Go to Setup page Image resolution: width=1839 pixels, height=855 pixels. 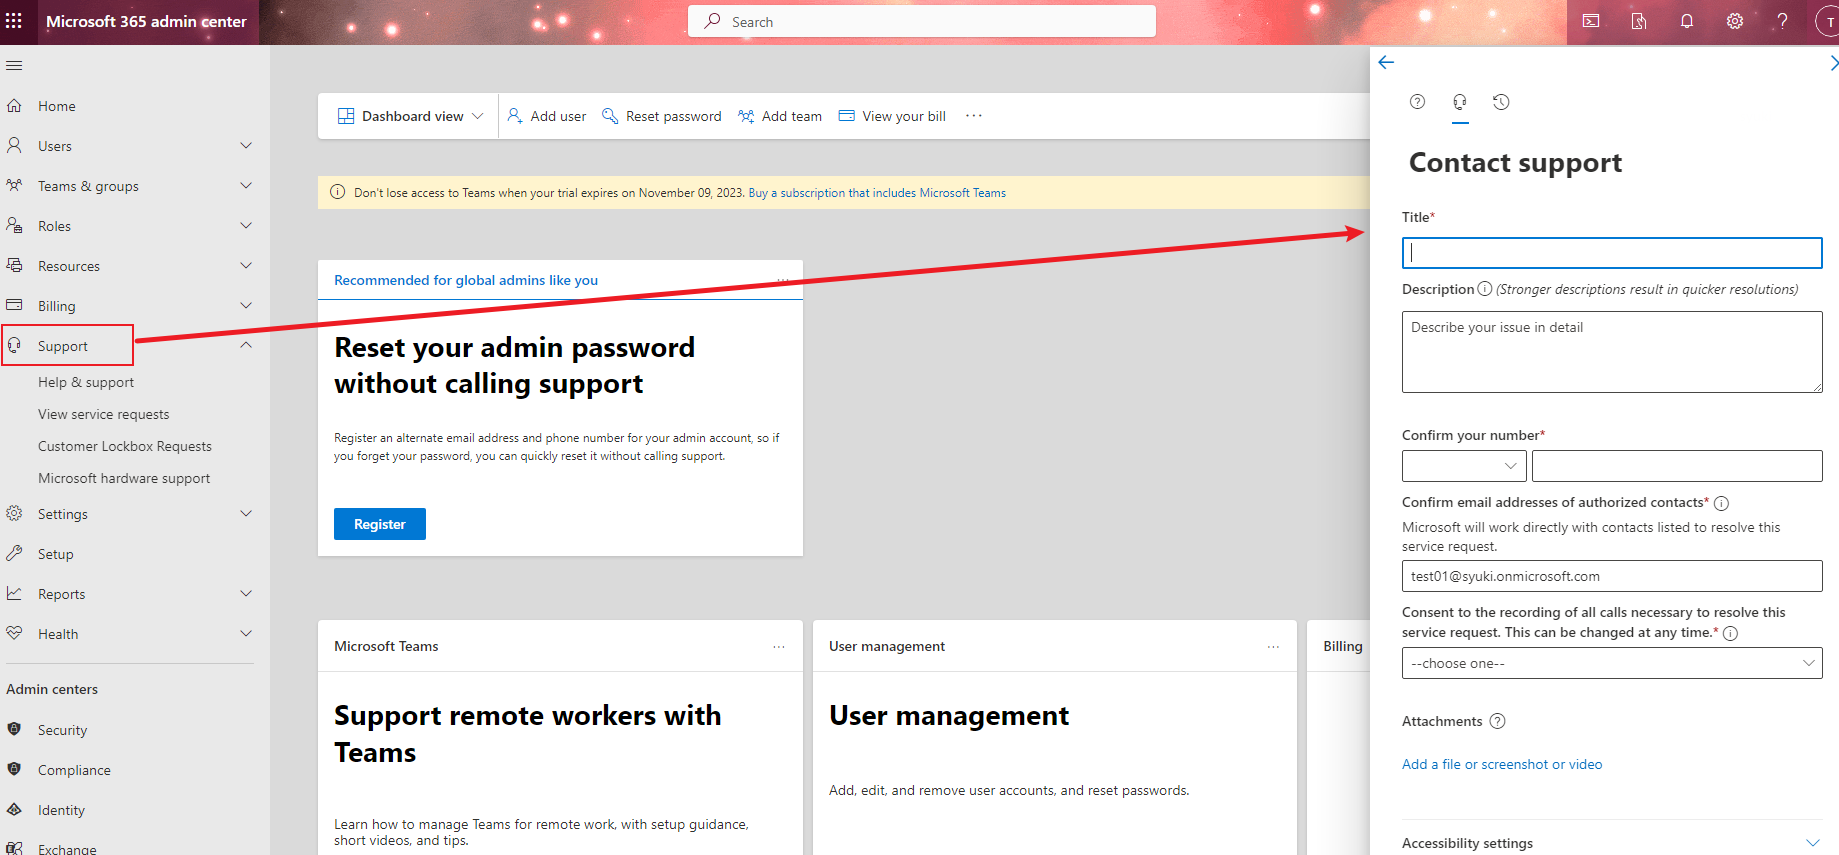(x=55, y=554)
